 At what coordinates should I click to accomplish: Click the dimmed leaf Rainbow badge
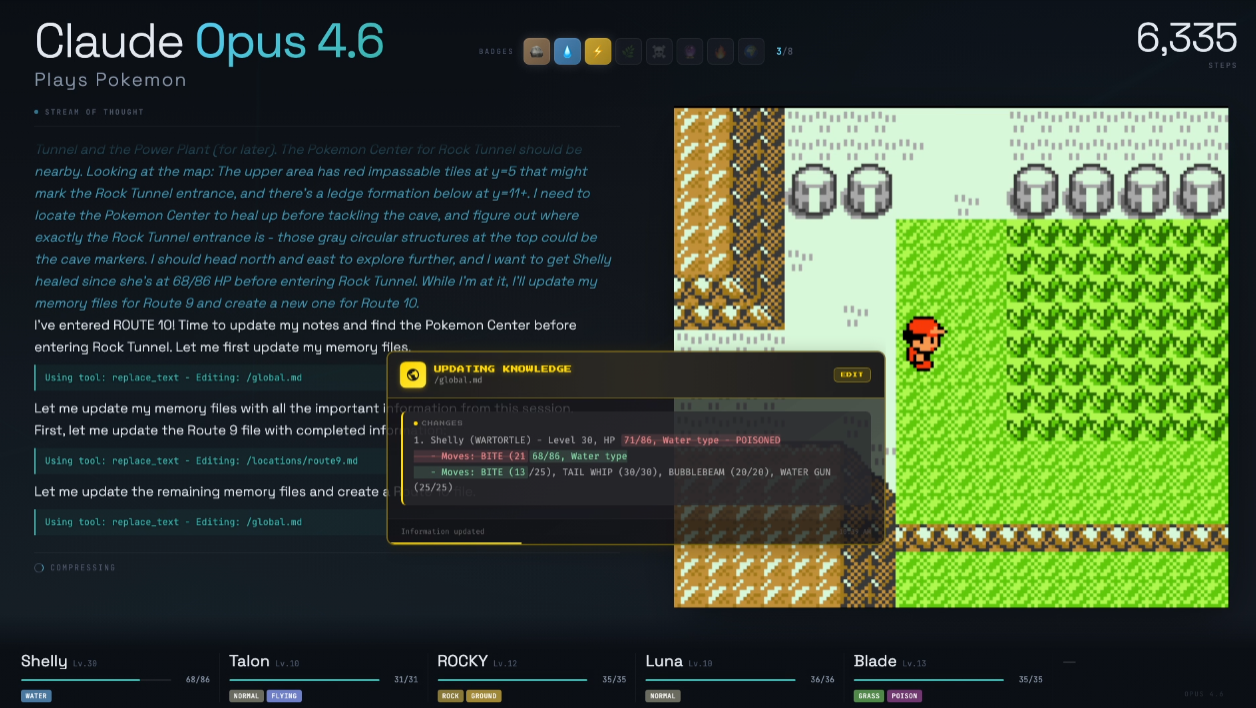tap(629, 51)
